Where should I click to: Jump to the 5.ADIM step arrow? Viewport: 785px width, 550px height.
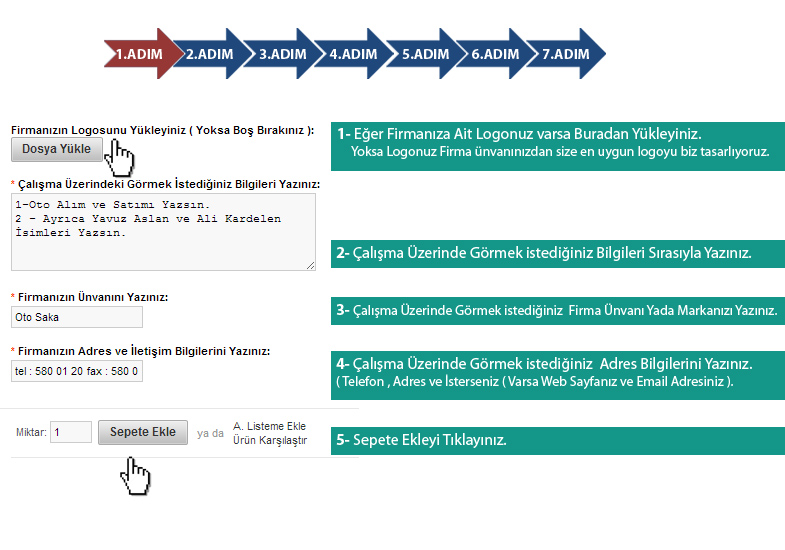pos(425,54)
